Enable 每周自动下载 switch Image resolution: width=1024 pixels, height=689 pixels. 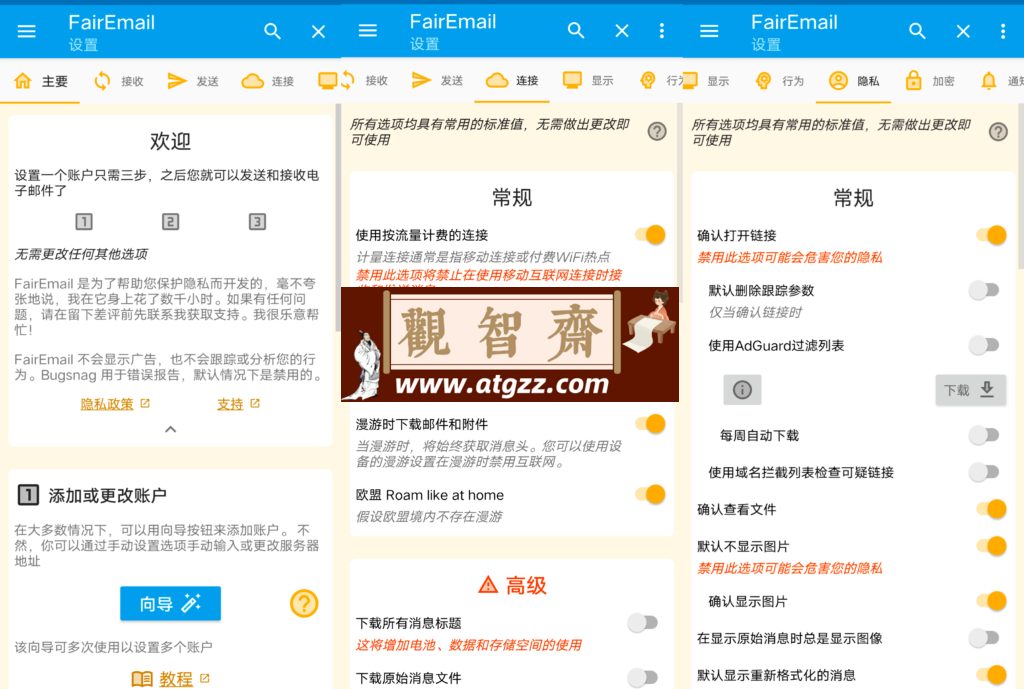pos(984,435)
